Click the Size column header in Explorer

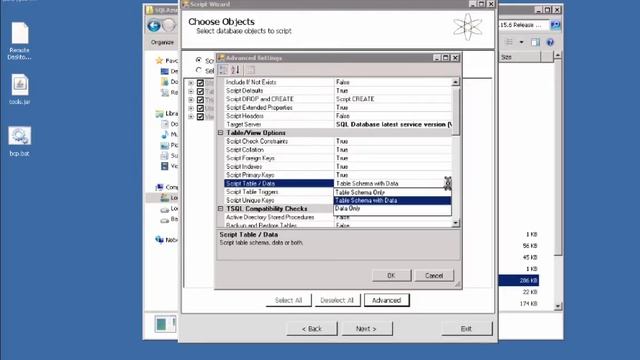(x=519, y=57)
